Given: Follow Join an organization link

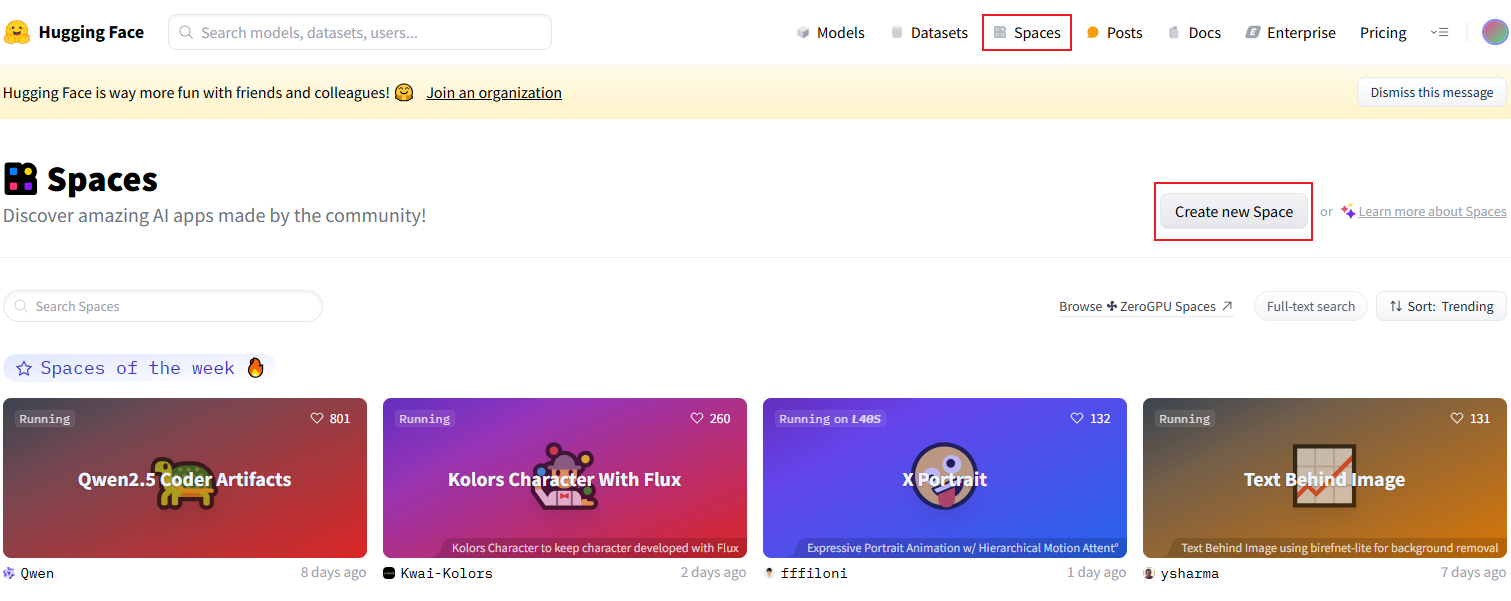Looking at the screenshot, I should (x=494, y=92).
